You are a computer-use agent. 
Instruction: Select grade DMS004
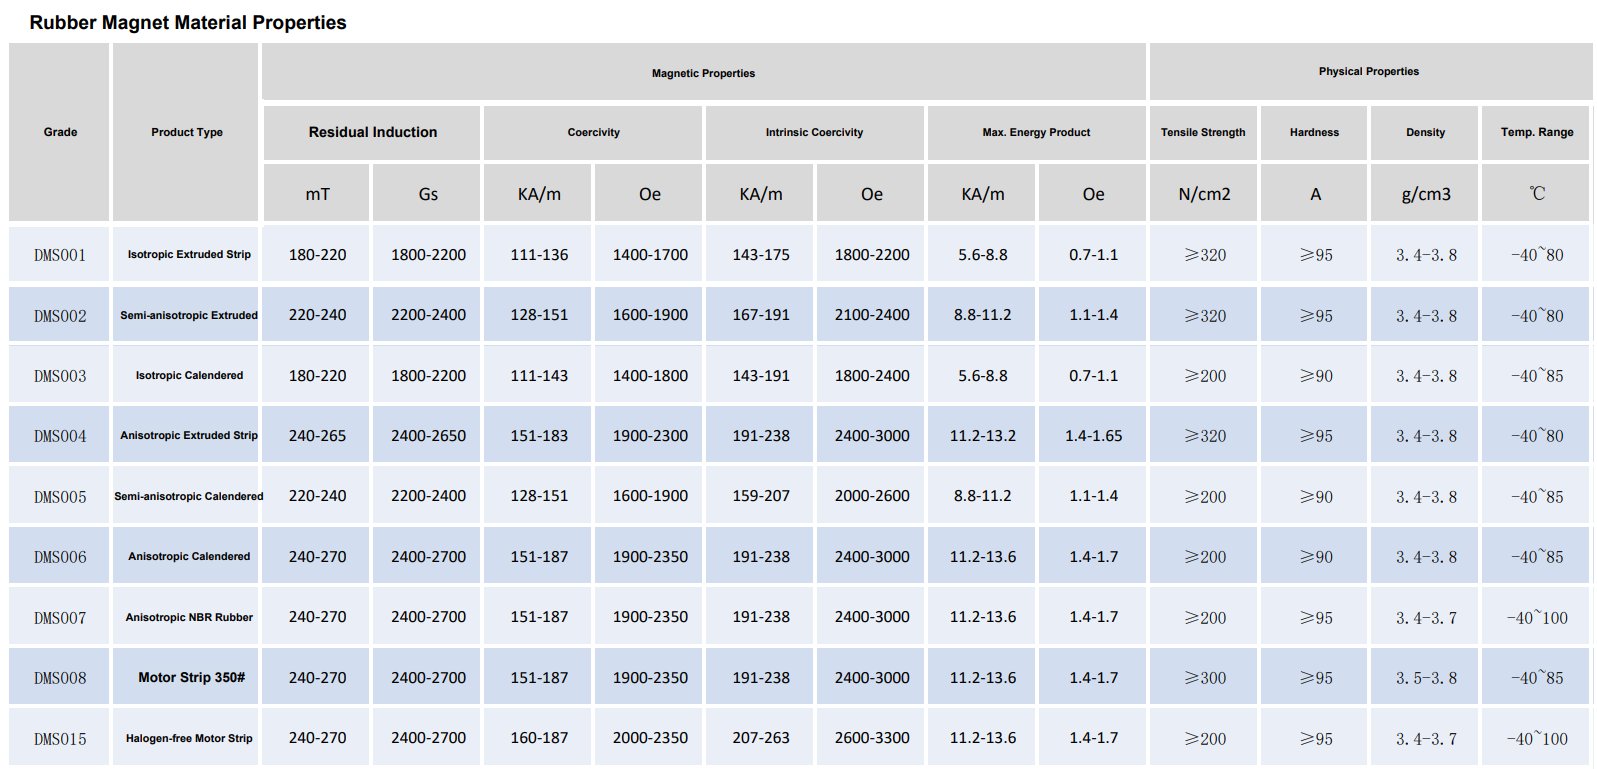pos(60,436)
